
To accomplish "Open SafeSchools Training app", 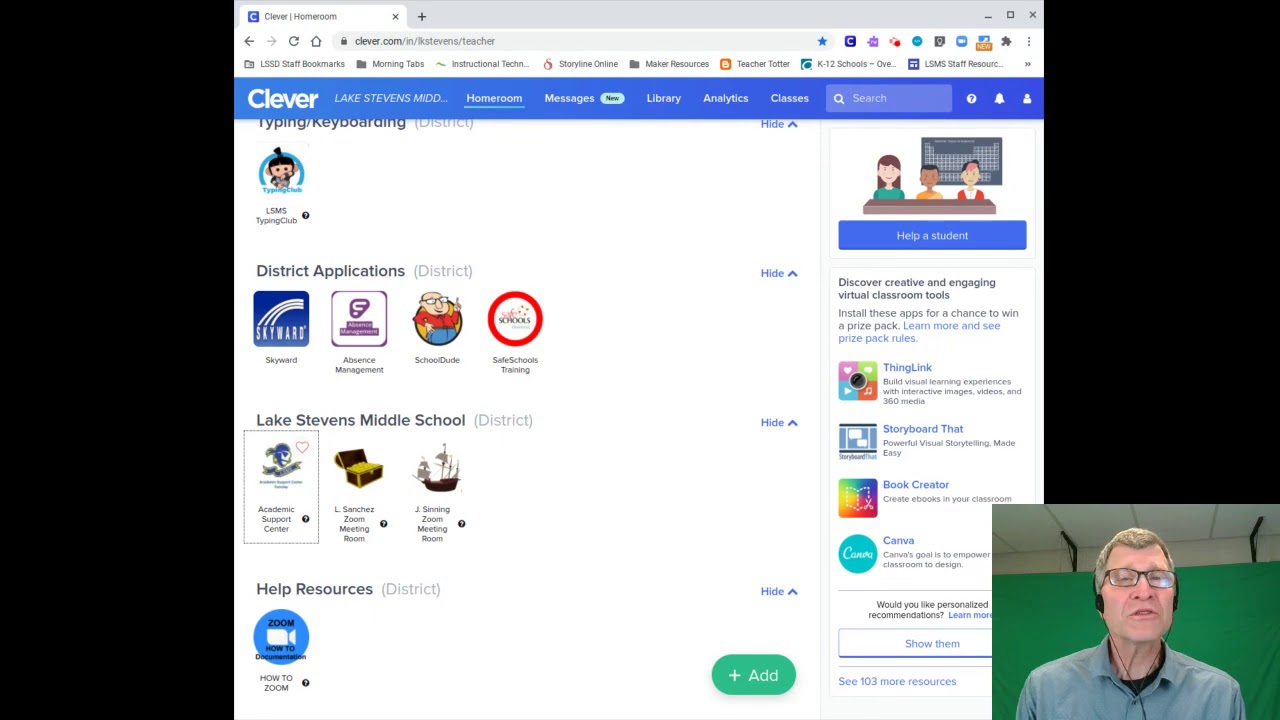I will coord(515,319).
